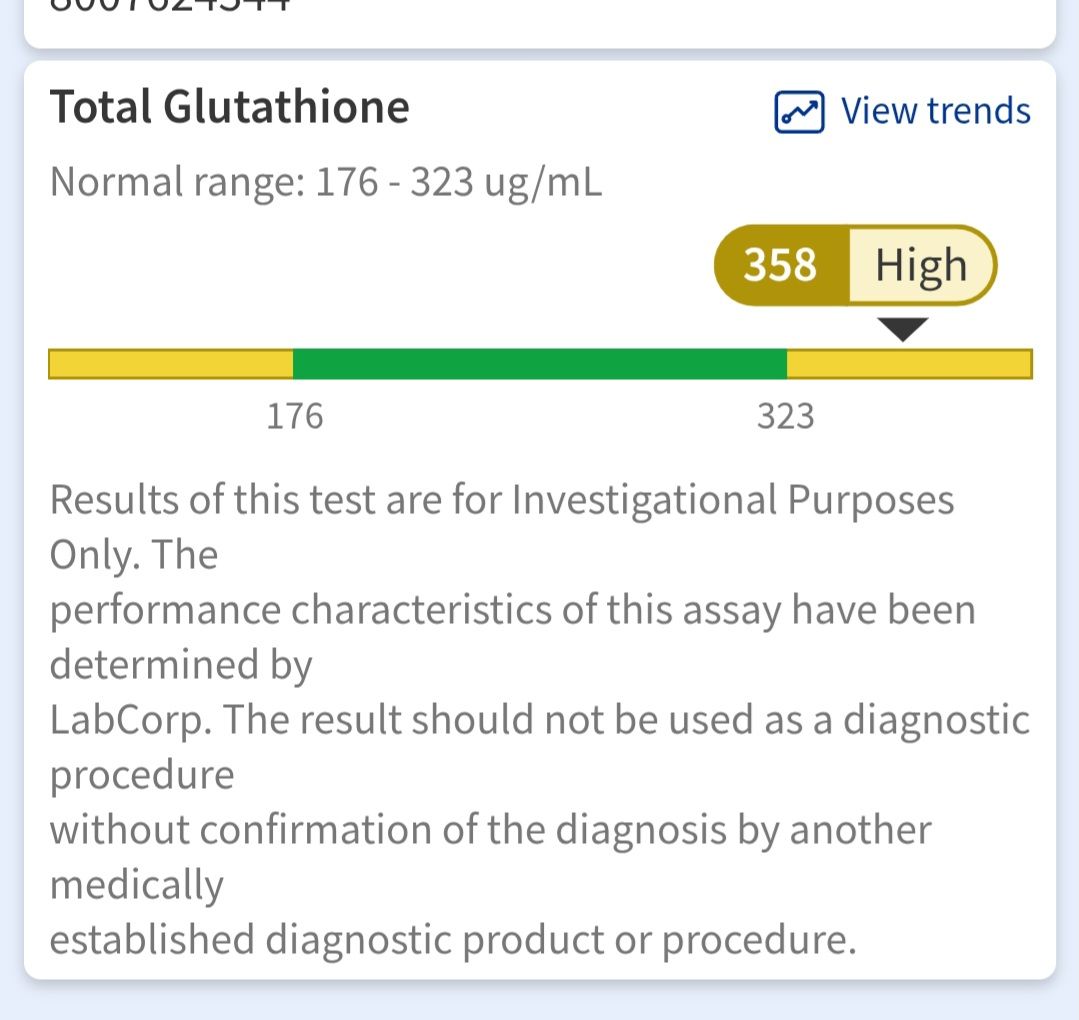Screen dimensions: 1079x1020
Task: Click the Normal range 176 - 323 text
Action: (x=326, y=183)
